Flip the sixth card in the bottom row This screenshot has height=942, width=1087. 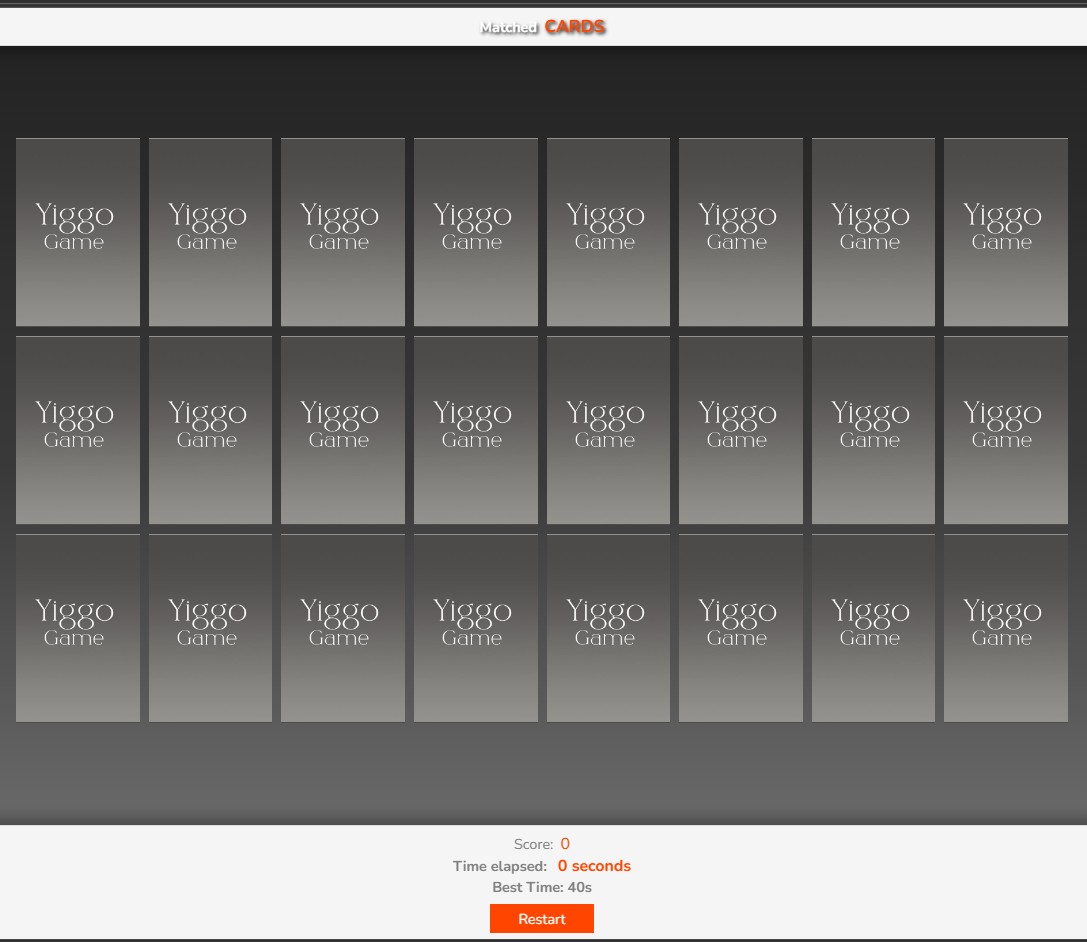coord(740,628)
